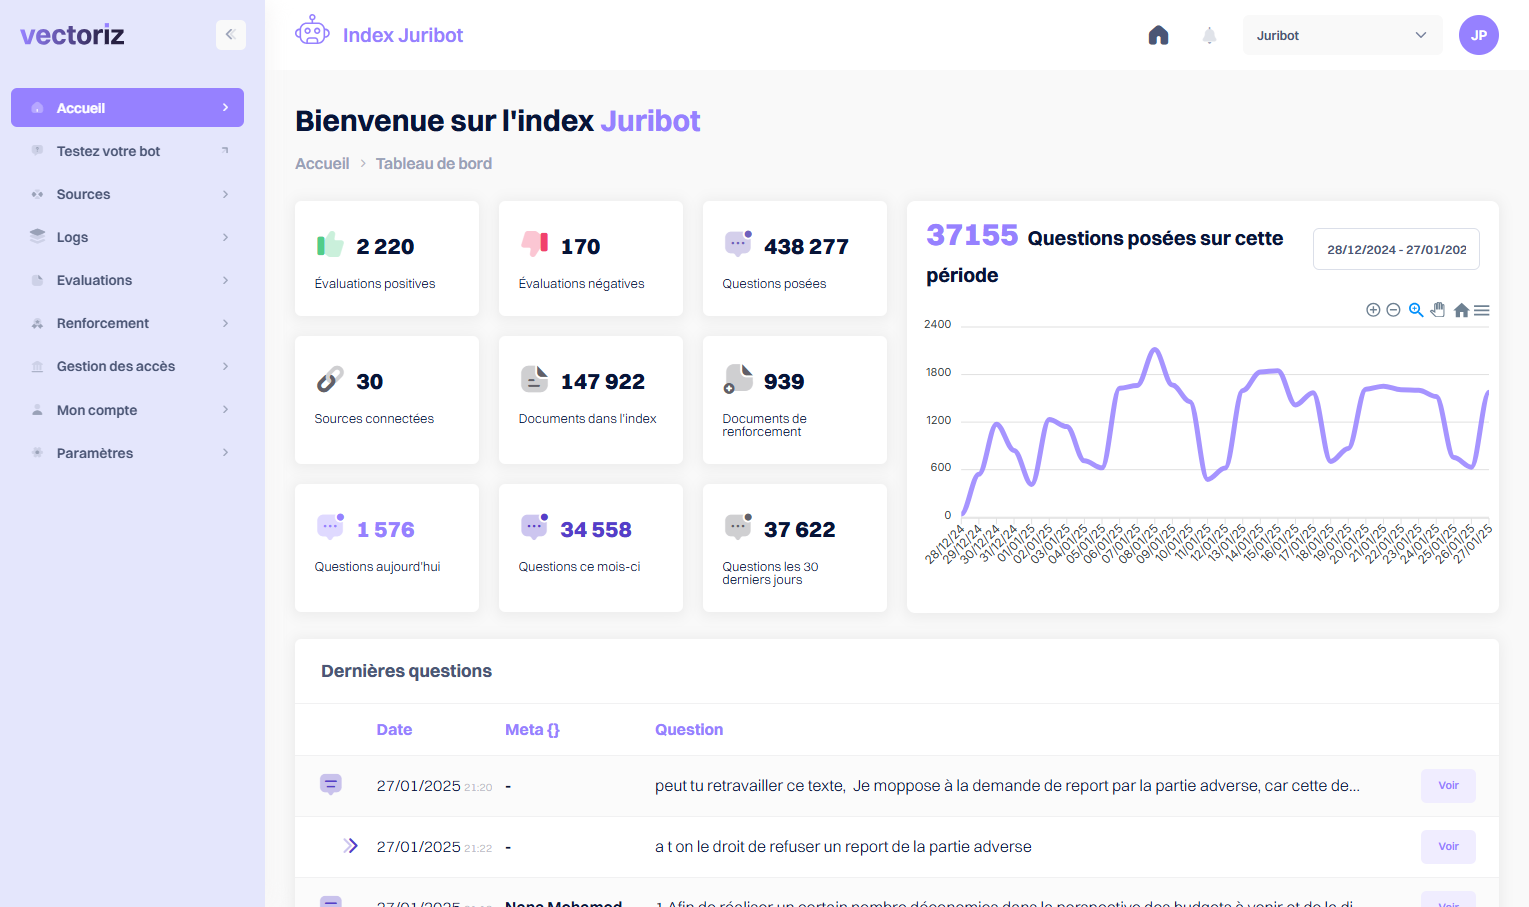Expand the Paramètres chevron
The image size is (1529, 907).
click(x=225, y=452)
